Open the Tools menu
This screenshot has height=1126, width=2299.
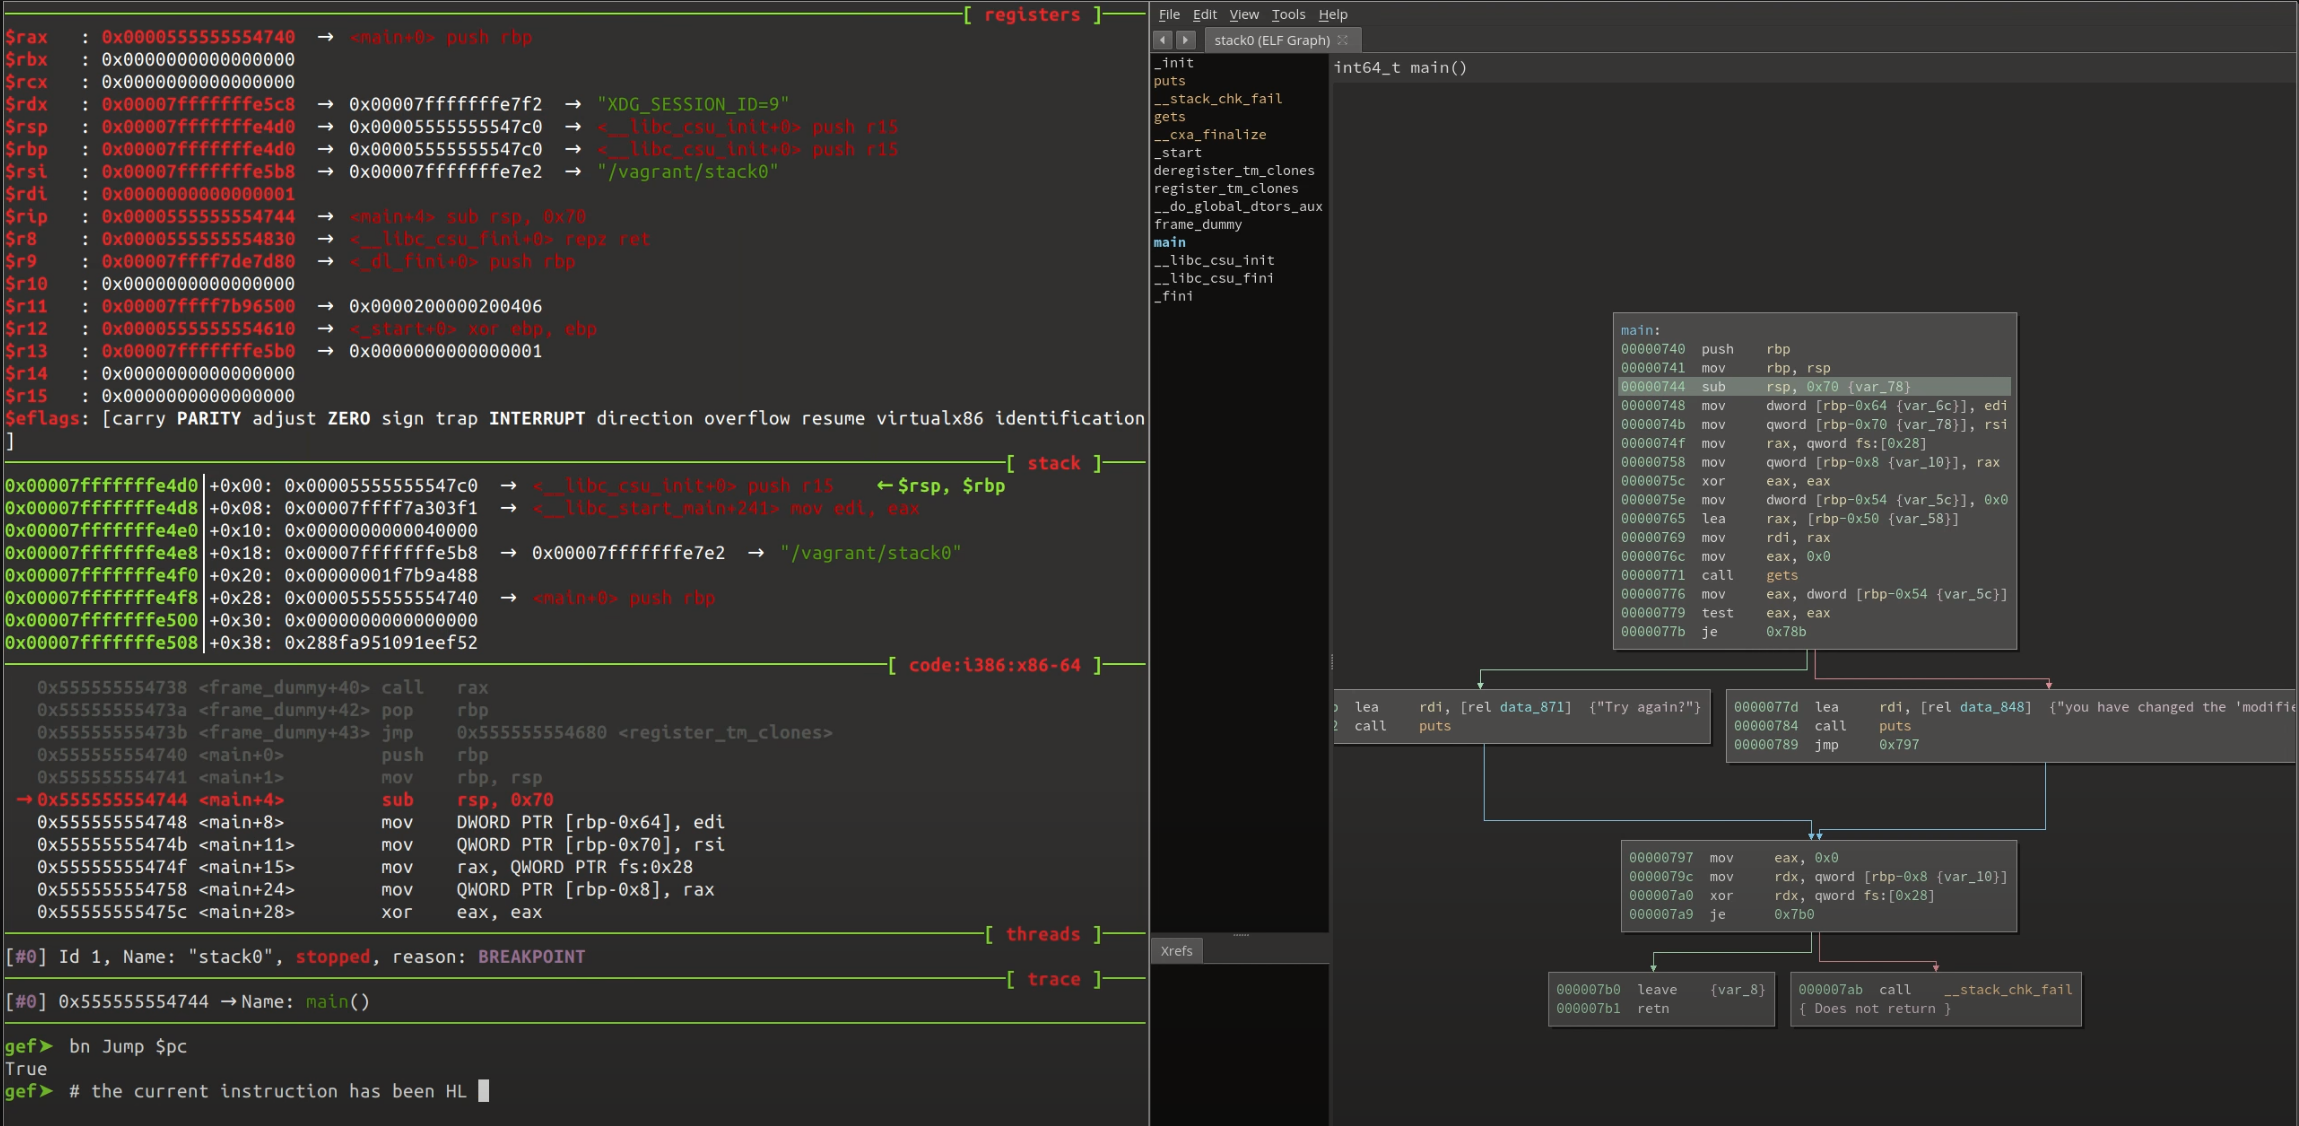1288,14
